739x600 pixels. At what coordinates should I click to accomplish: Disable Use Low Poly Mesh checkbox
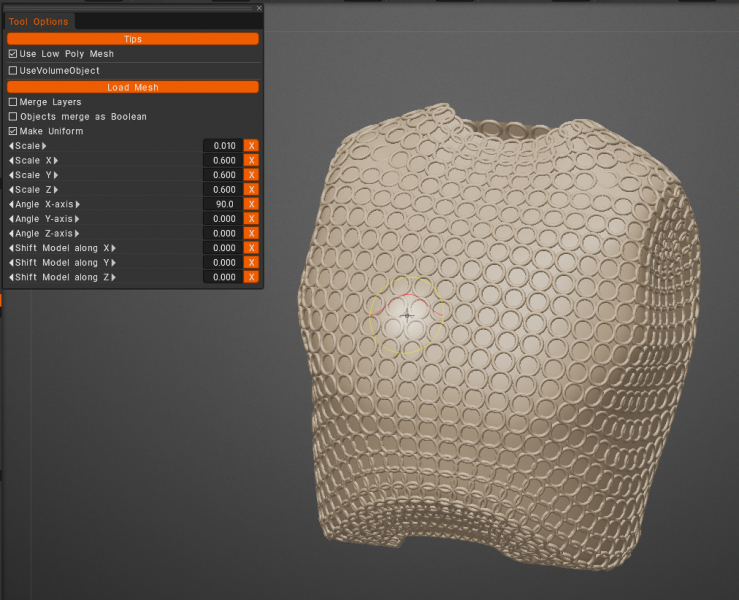coord(13,54)
